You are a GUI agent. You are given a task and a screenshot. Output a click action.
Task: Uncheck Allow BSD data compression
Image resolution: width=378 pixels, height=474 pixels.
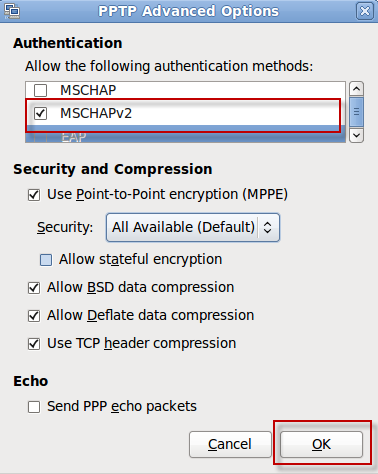pos(34,288)
